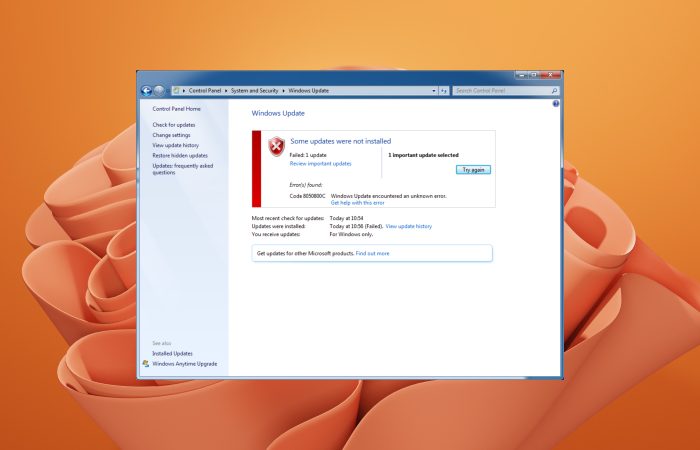
Task: Select the System and Security breadcrumb
Action: pos(254,91)
